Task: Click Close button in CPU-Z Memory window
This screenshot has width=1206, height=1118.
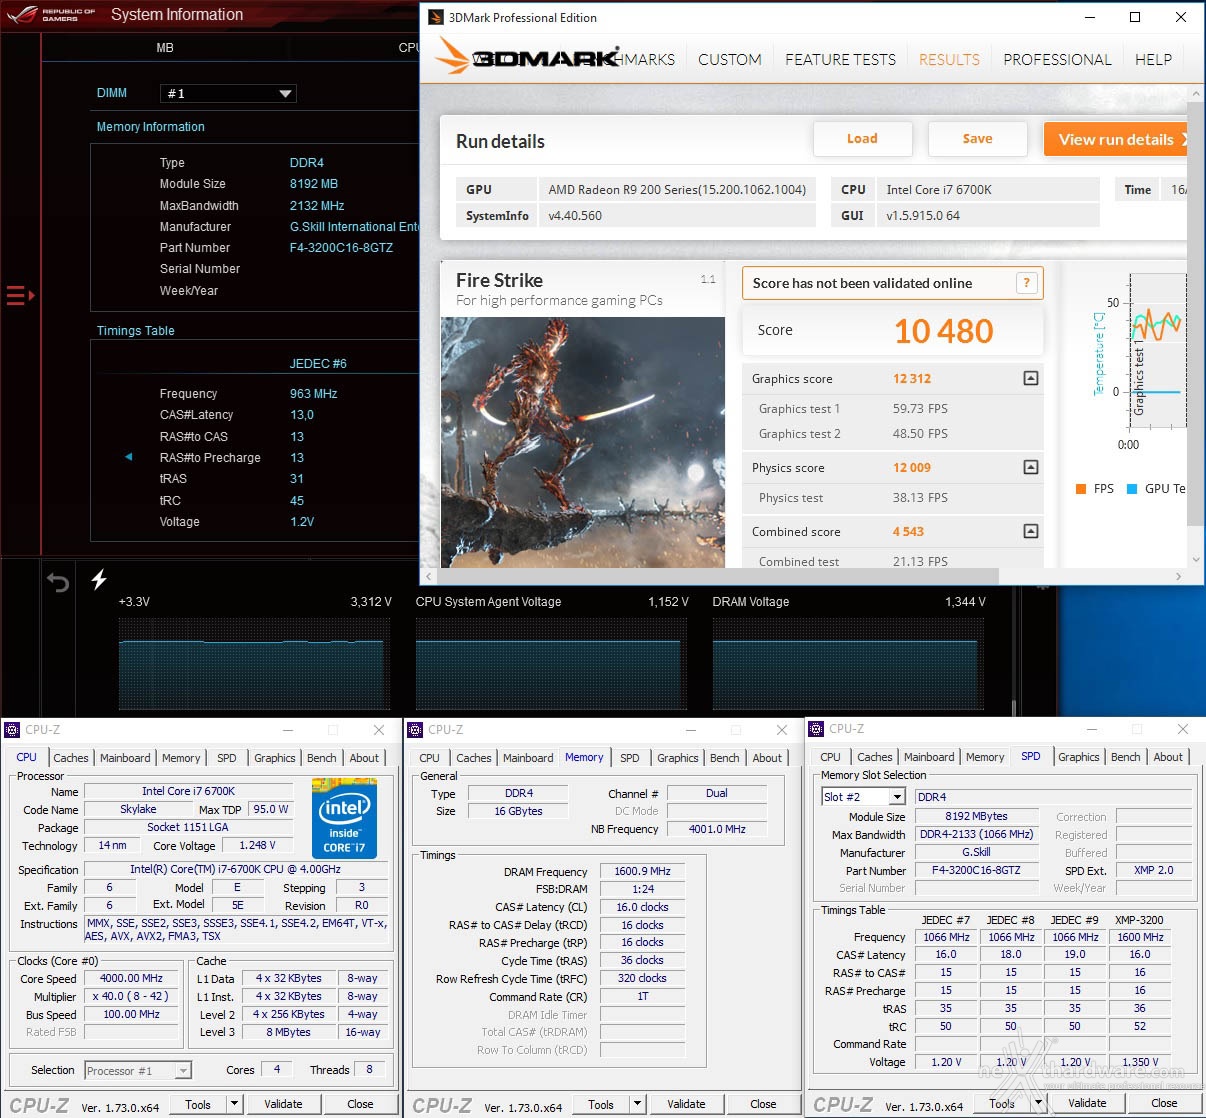Action: (x=763, y=1104)
